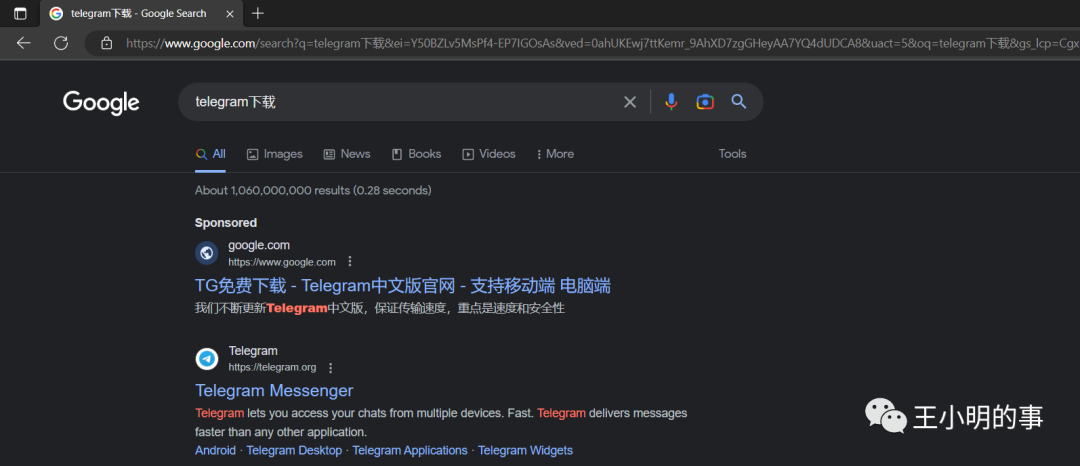Expand the More search categories menu
Viewport: 1080px width, 466px height.
(555, 154)
